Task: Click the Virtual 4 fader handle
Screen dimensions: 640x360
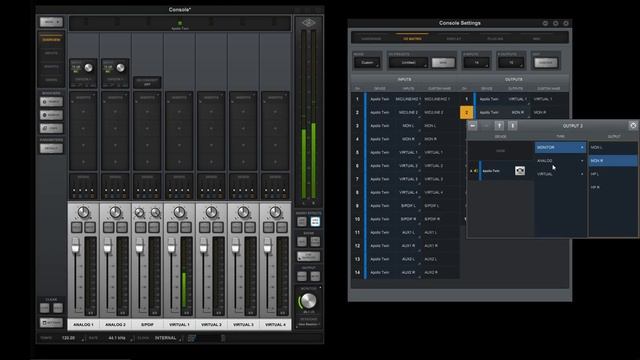Action: (x=267, y=246)
